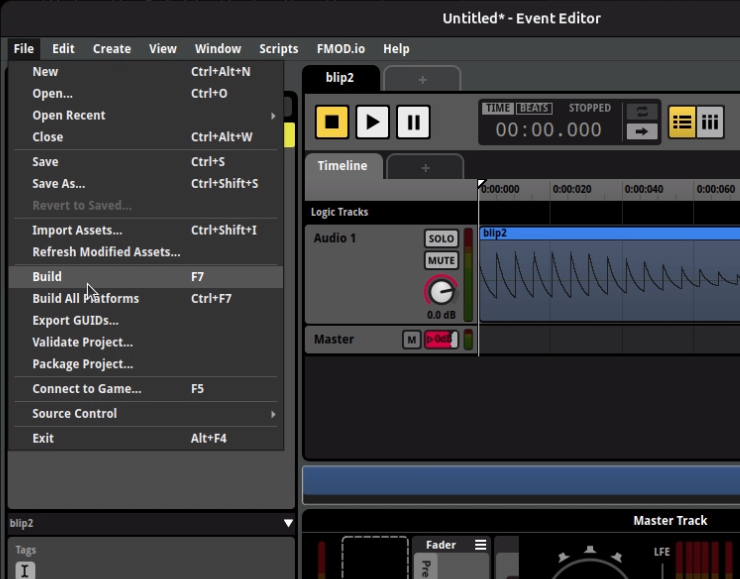Click the Logic Tracks label
Screen dimensions: 740x579
coord(339,212)
